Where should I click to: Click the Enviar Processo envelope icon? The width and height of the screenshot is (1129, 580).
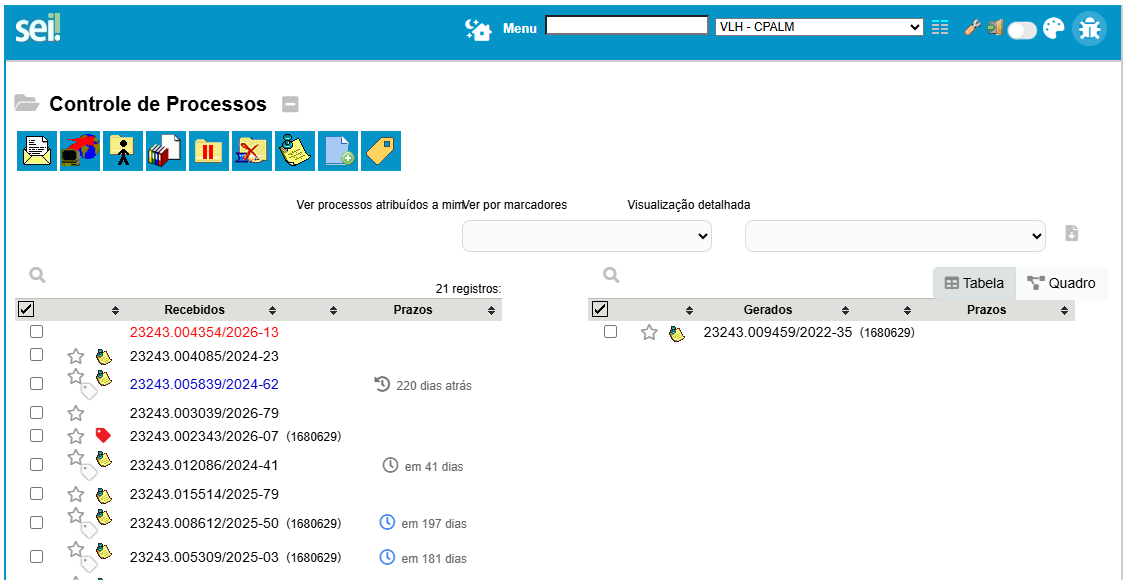37,151
